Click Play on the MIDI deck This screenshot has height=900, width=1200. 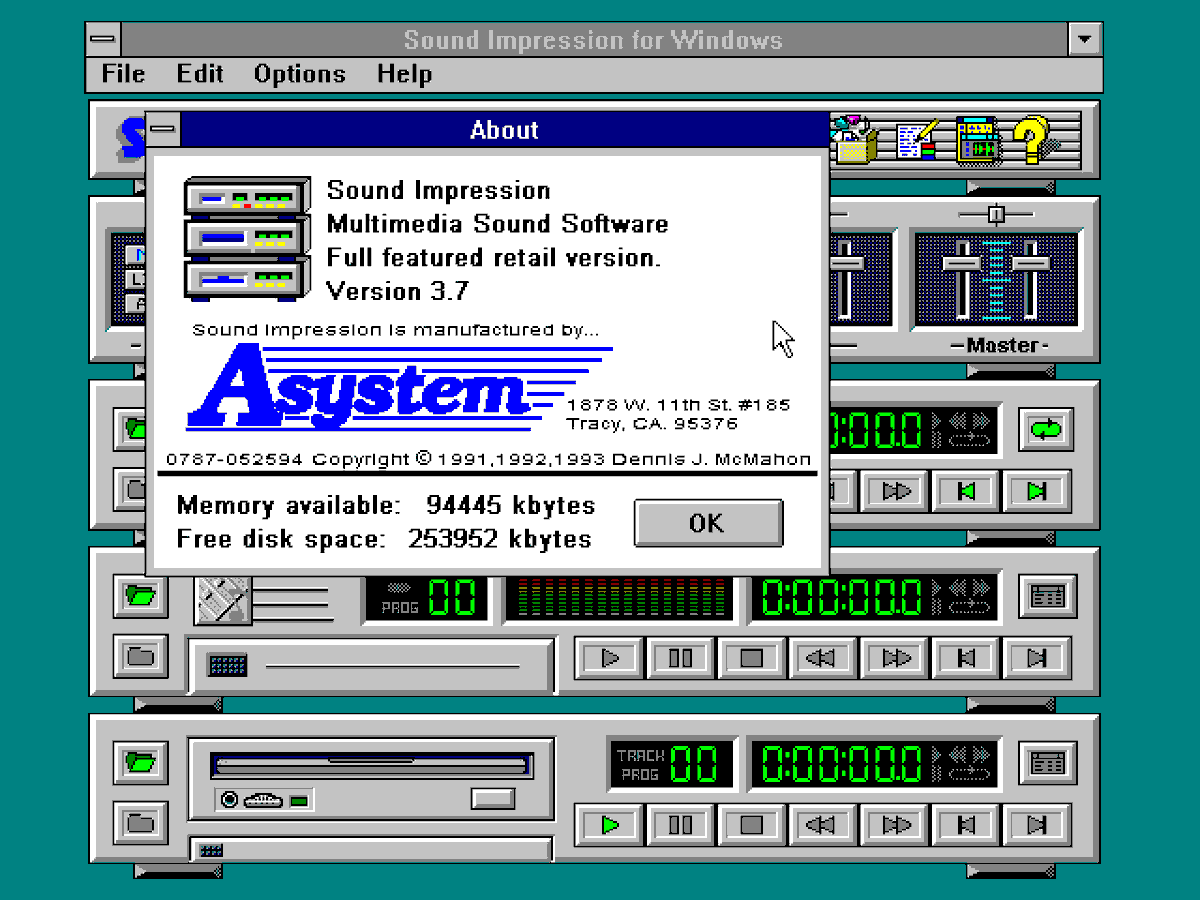tap(609, 657)
